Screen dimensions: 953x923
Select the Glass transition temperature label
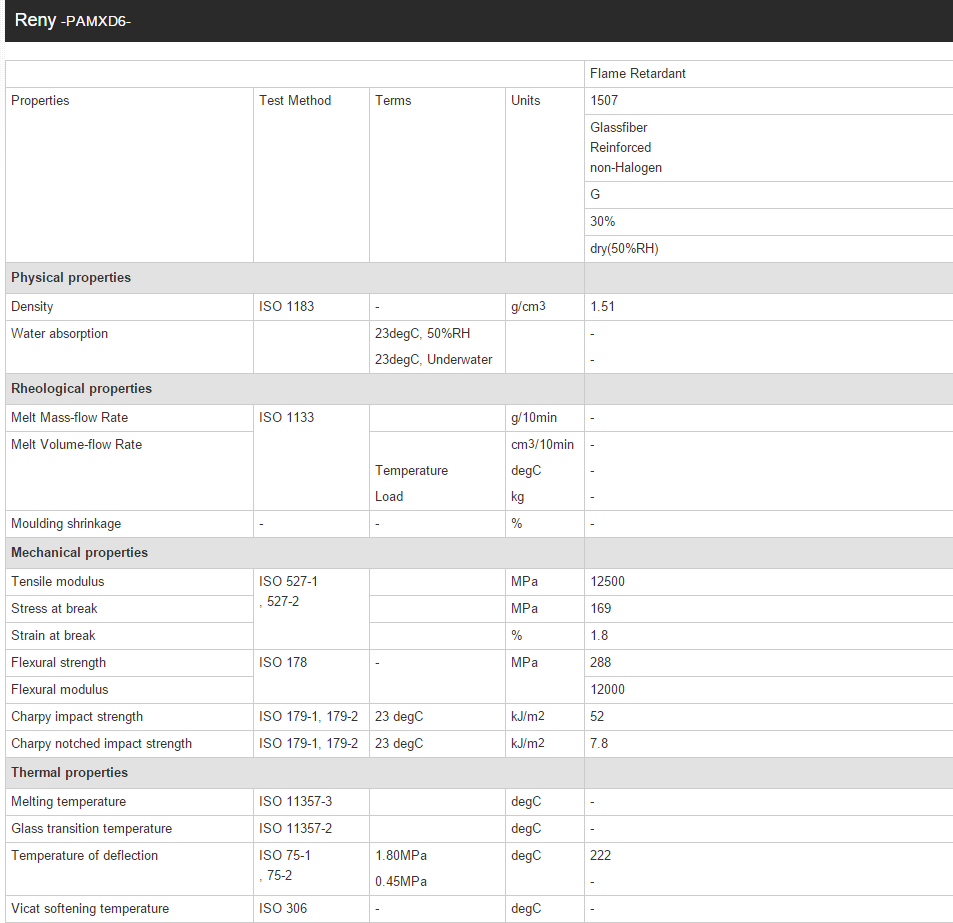pos(91,829)
